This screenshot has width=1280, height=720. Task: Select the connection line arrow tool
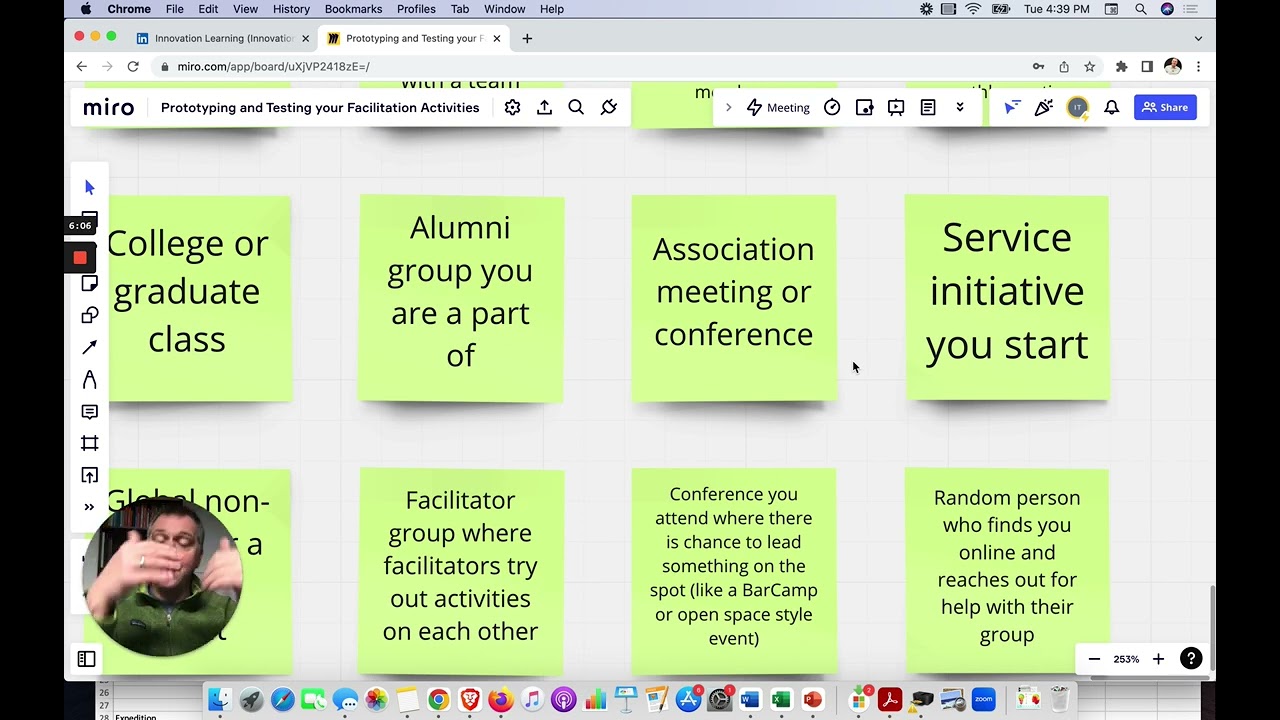click(x=89, y=347)
